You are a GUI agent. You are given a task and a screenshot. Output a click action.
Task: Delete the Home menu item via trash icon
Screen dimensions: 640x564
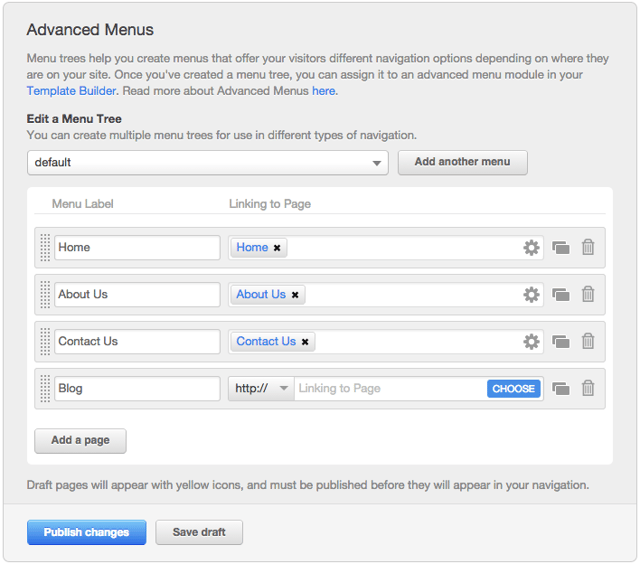(x=588, y=247)
